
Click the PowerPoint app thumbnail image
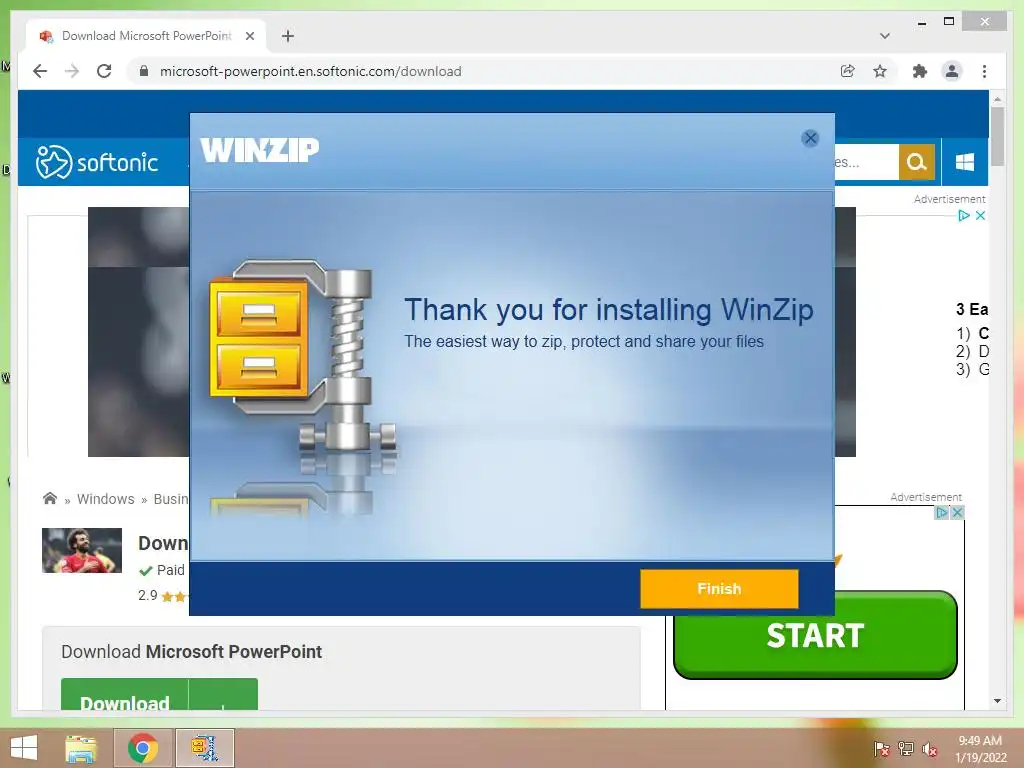[x=82, y=551]
